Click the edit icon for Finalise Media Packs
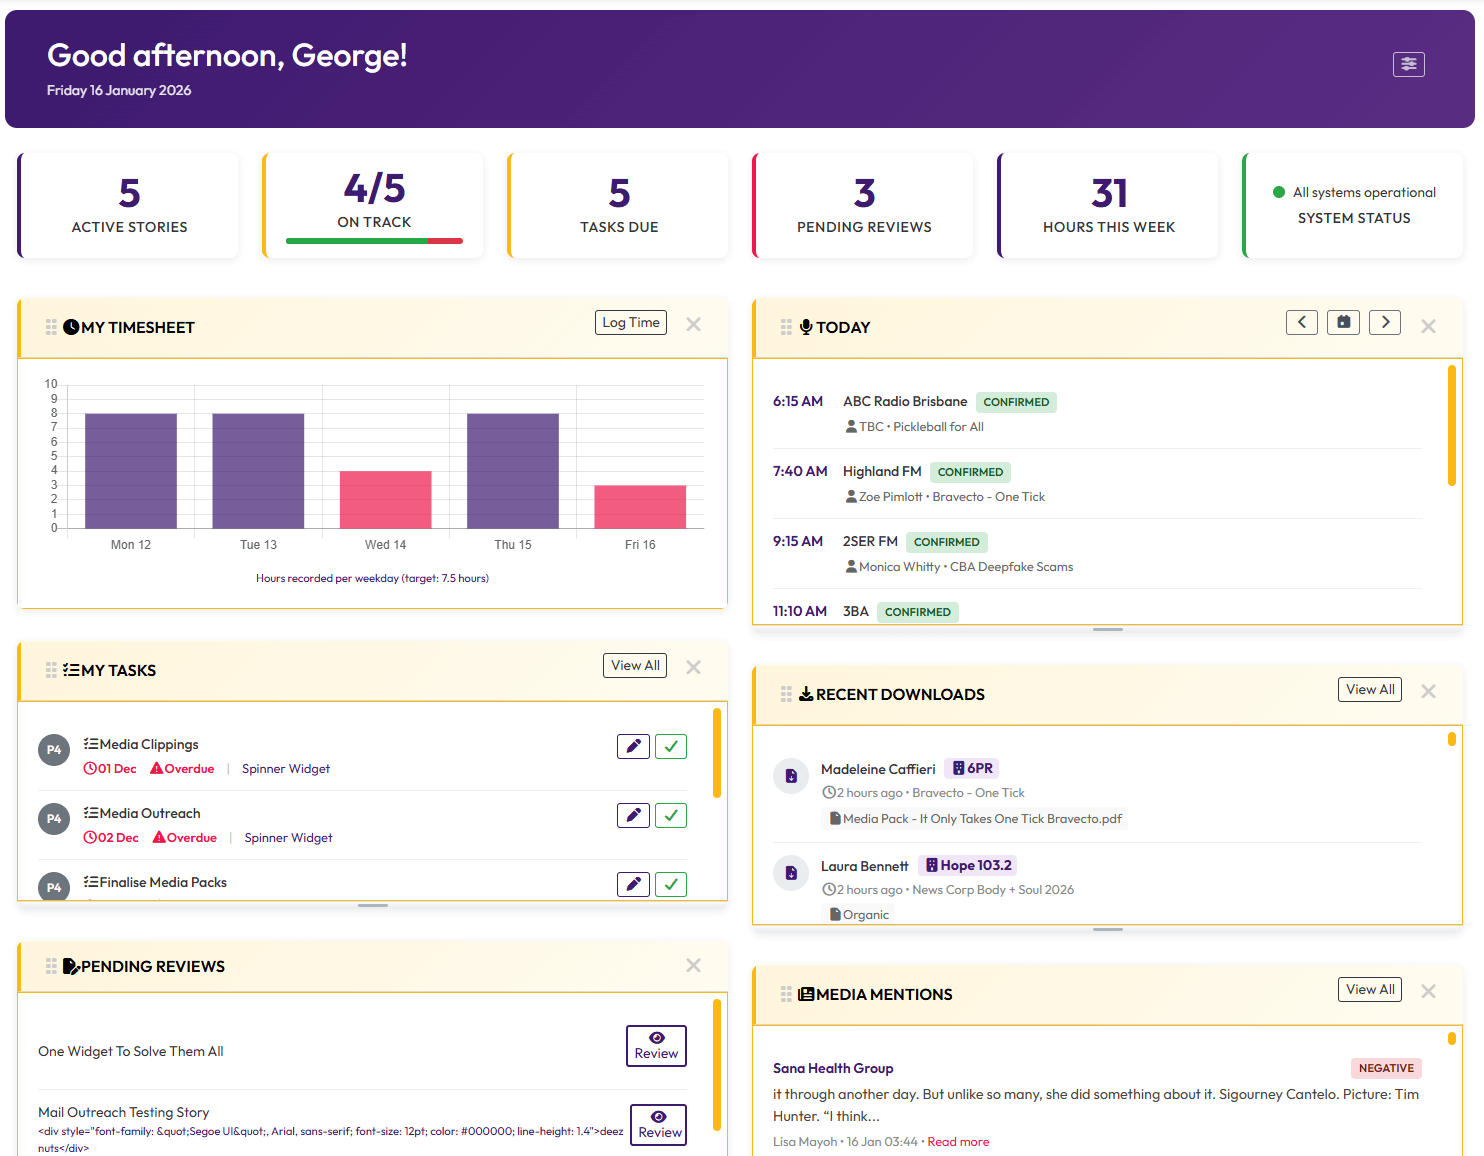This screenshot has width=1484, height=1156. tap(633, 884)
